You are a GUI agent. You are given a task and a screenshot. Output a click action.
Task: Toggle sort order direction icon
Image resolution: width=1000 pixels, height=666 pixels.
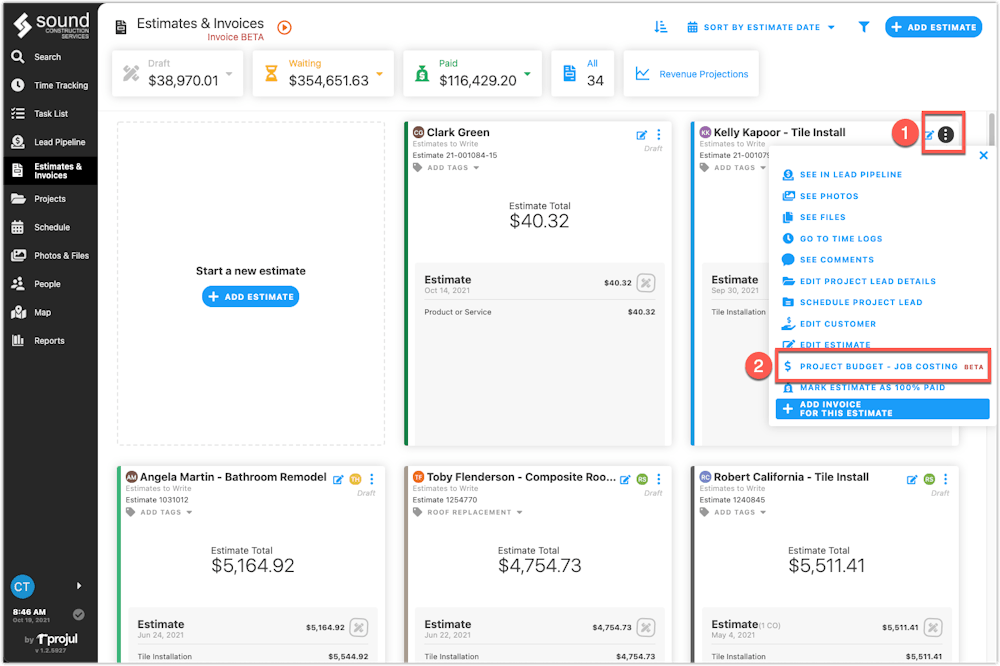coord(661,27)
